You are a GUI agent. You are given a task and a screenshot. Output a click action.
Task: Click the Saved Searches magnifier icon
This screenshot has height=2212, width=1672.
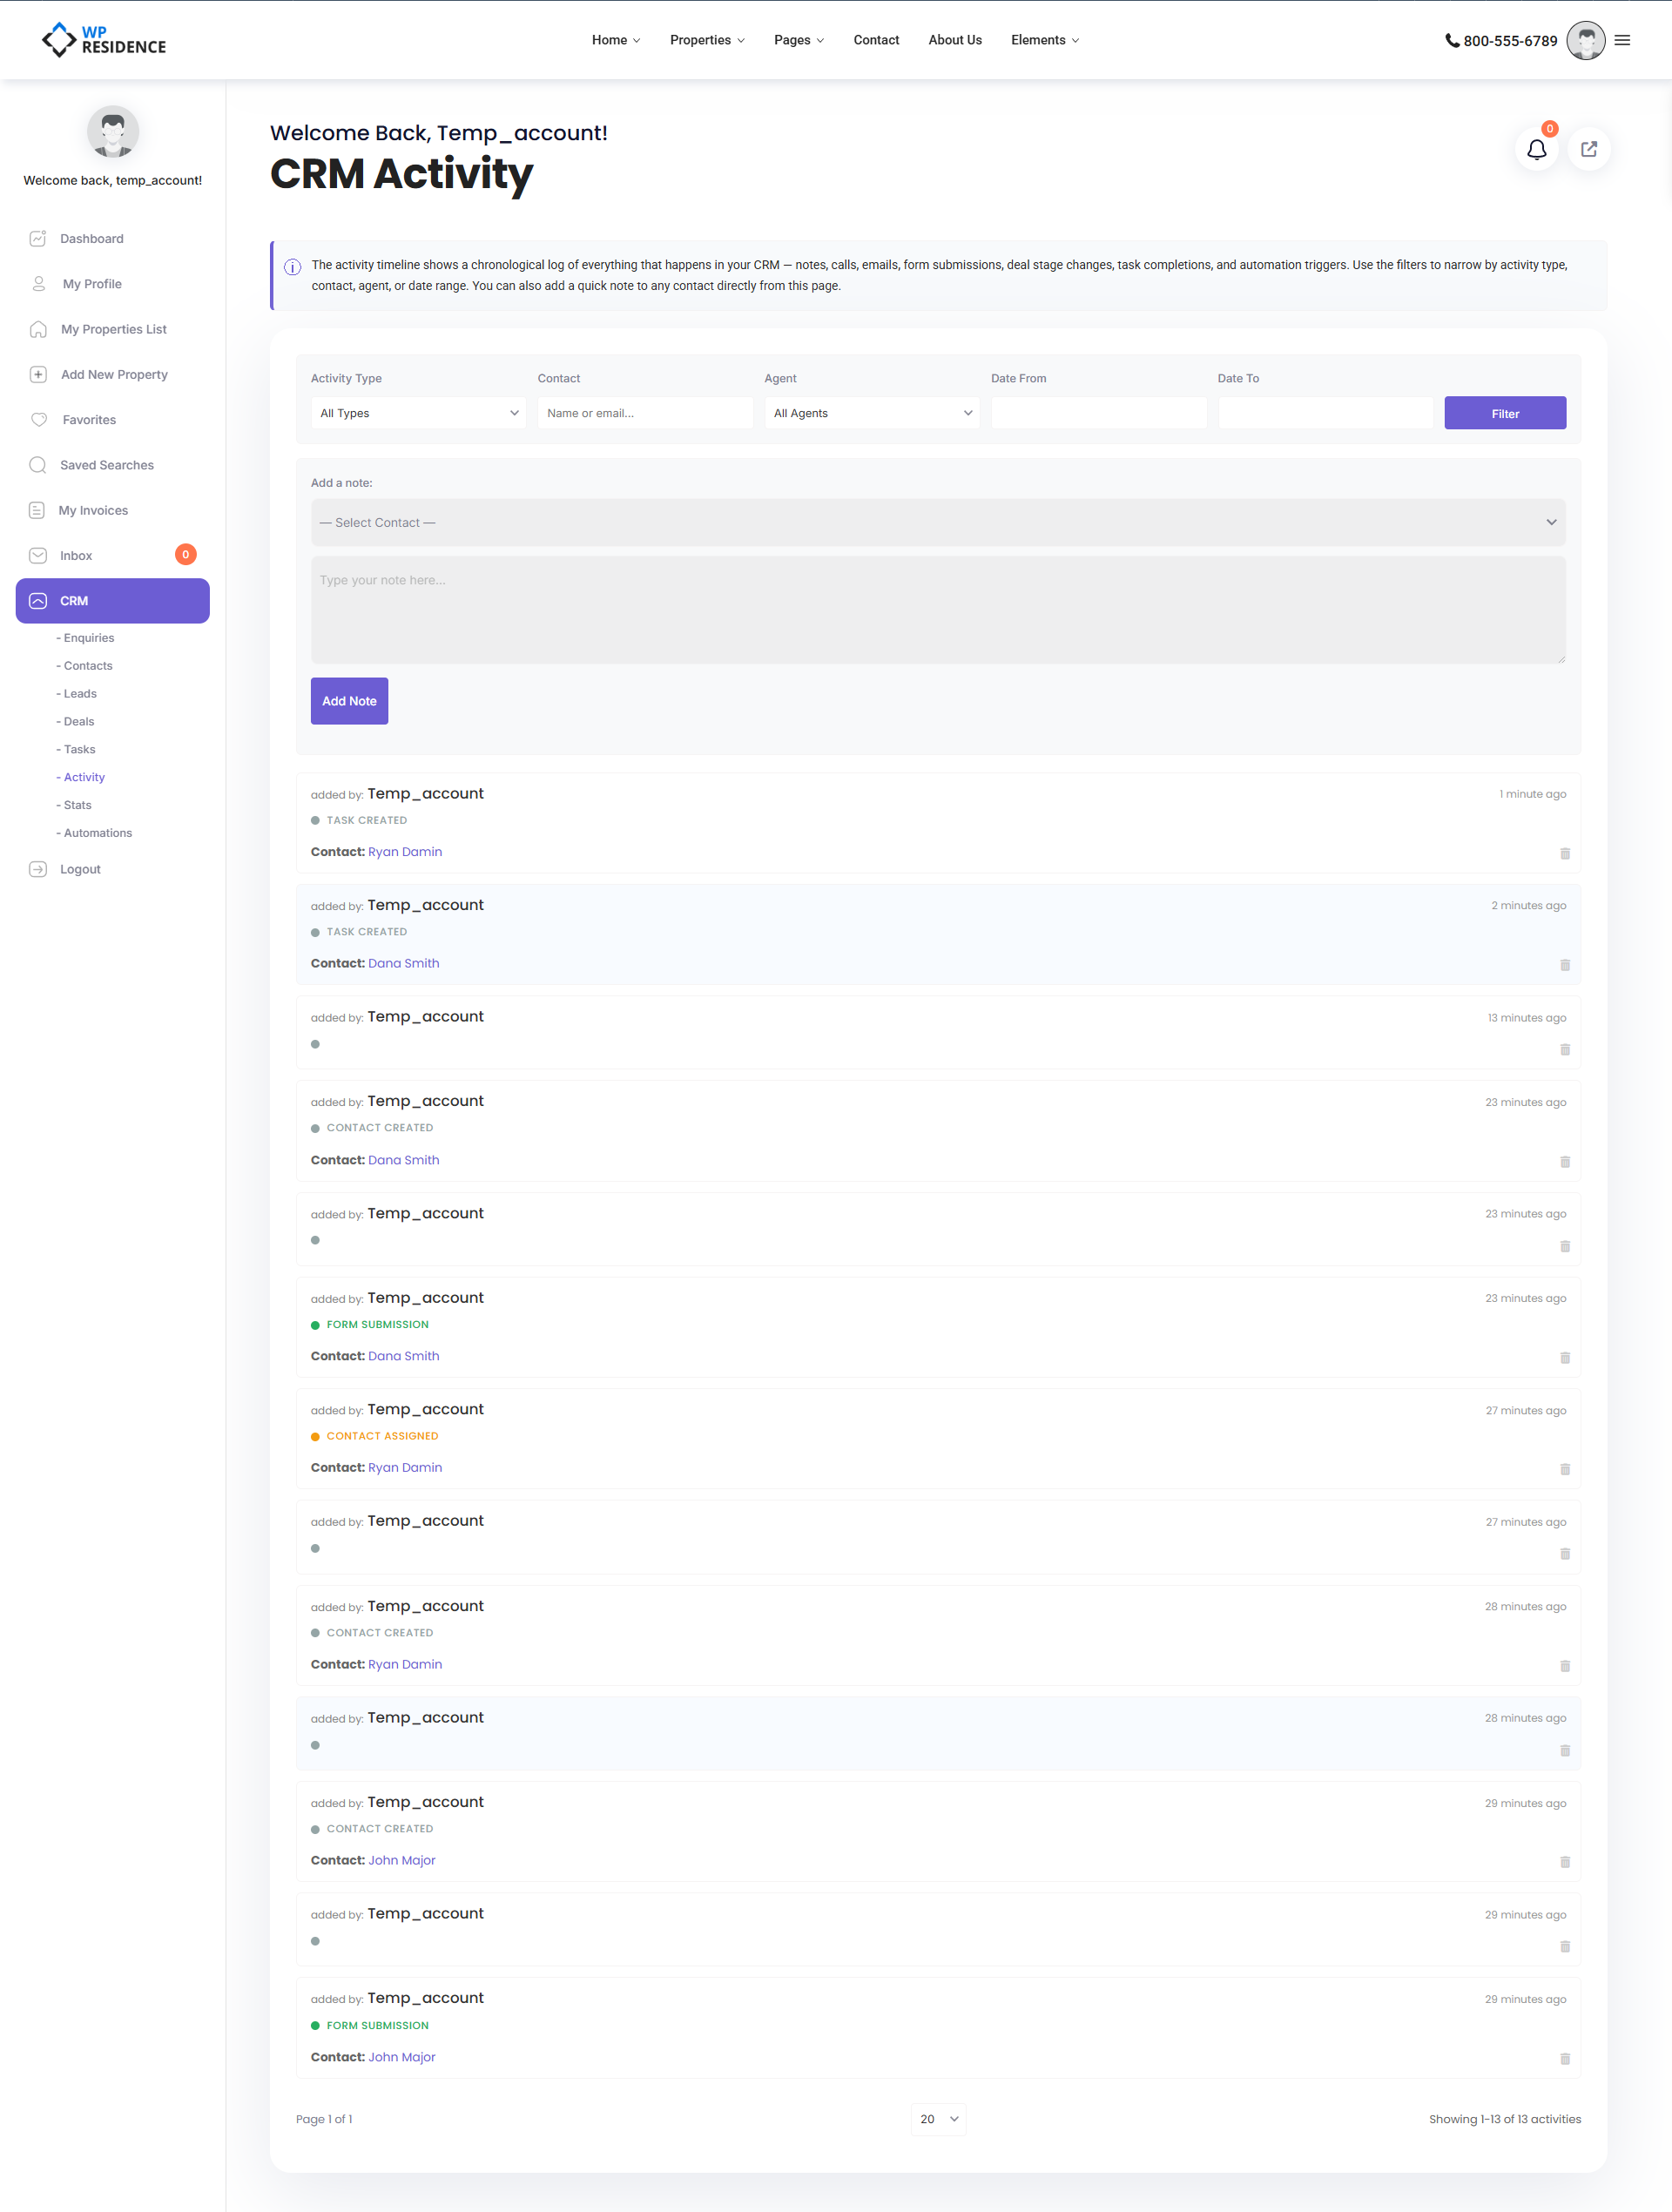click(x=38, y=465)
